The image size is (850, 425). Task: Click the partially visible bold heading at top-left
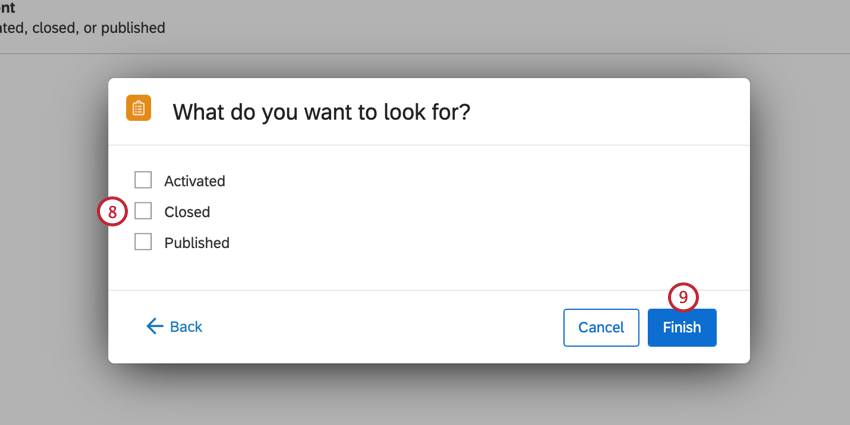tap(8, 7)
